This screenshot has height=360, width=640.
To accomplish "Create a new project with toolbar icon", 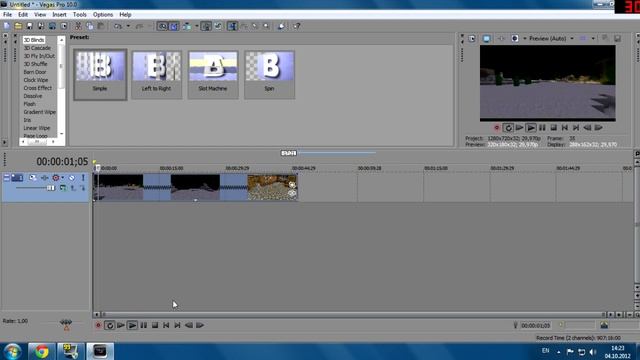I will coord(7,26).
